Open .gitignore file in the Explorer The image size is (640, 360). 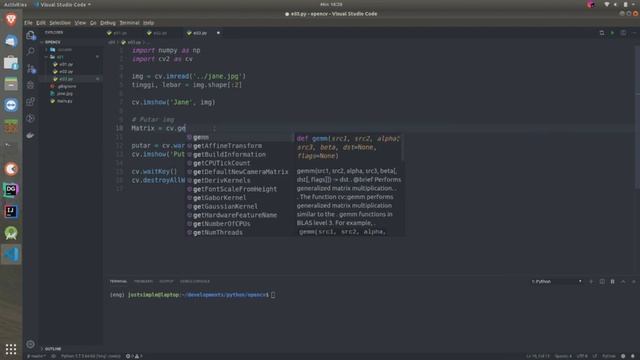coord(67,86)
